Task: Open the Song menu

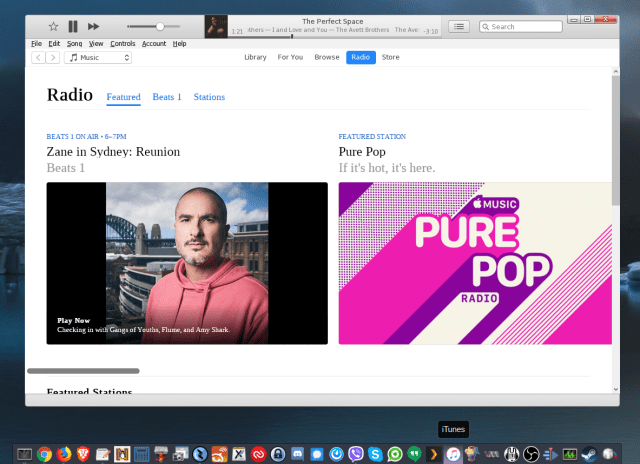Action: coord(74,44)
